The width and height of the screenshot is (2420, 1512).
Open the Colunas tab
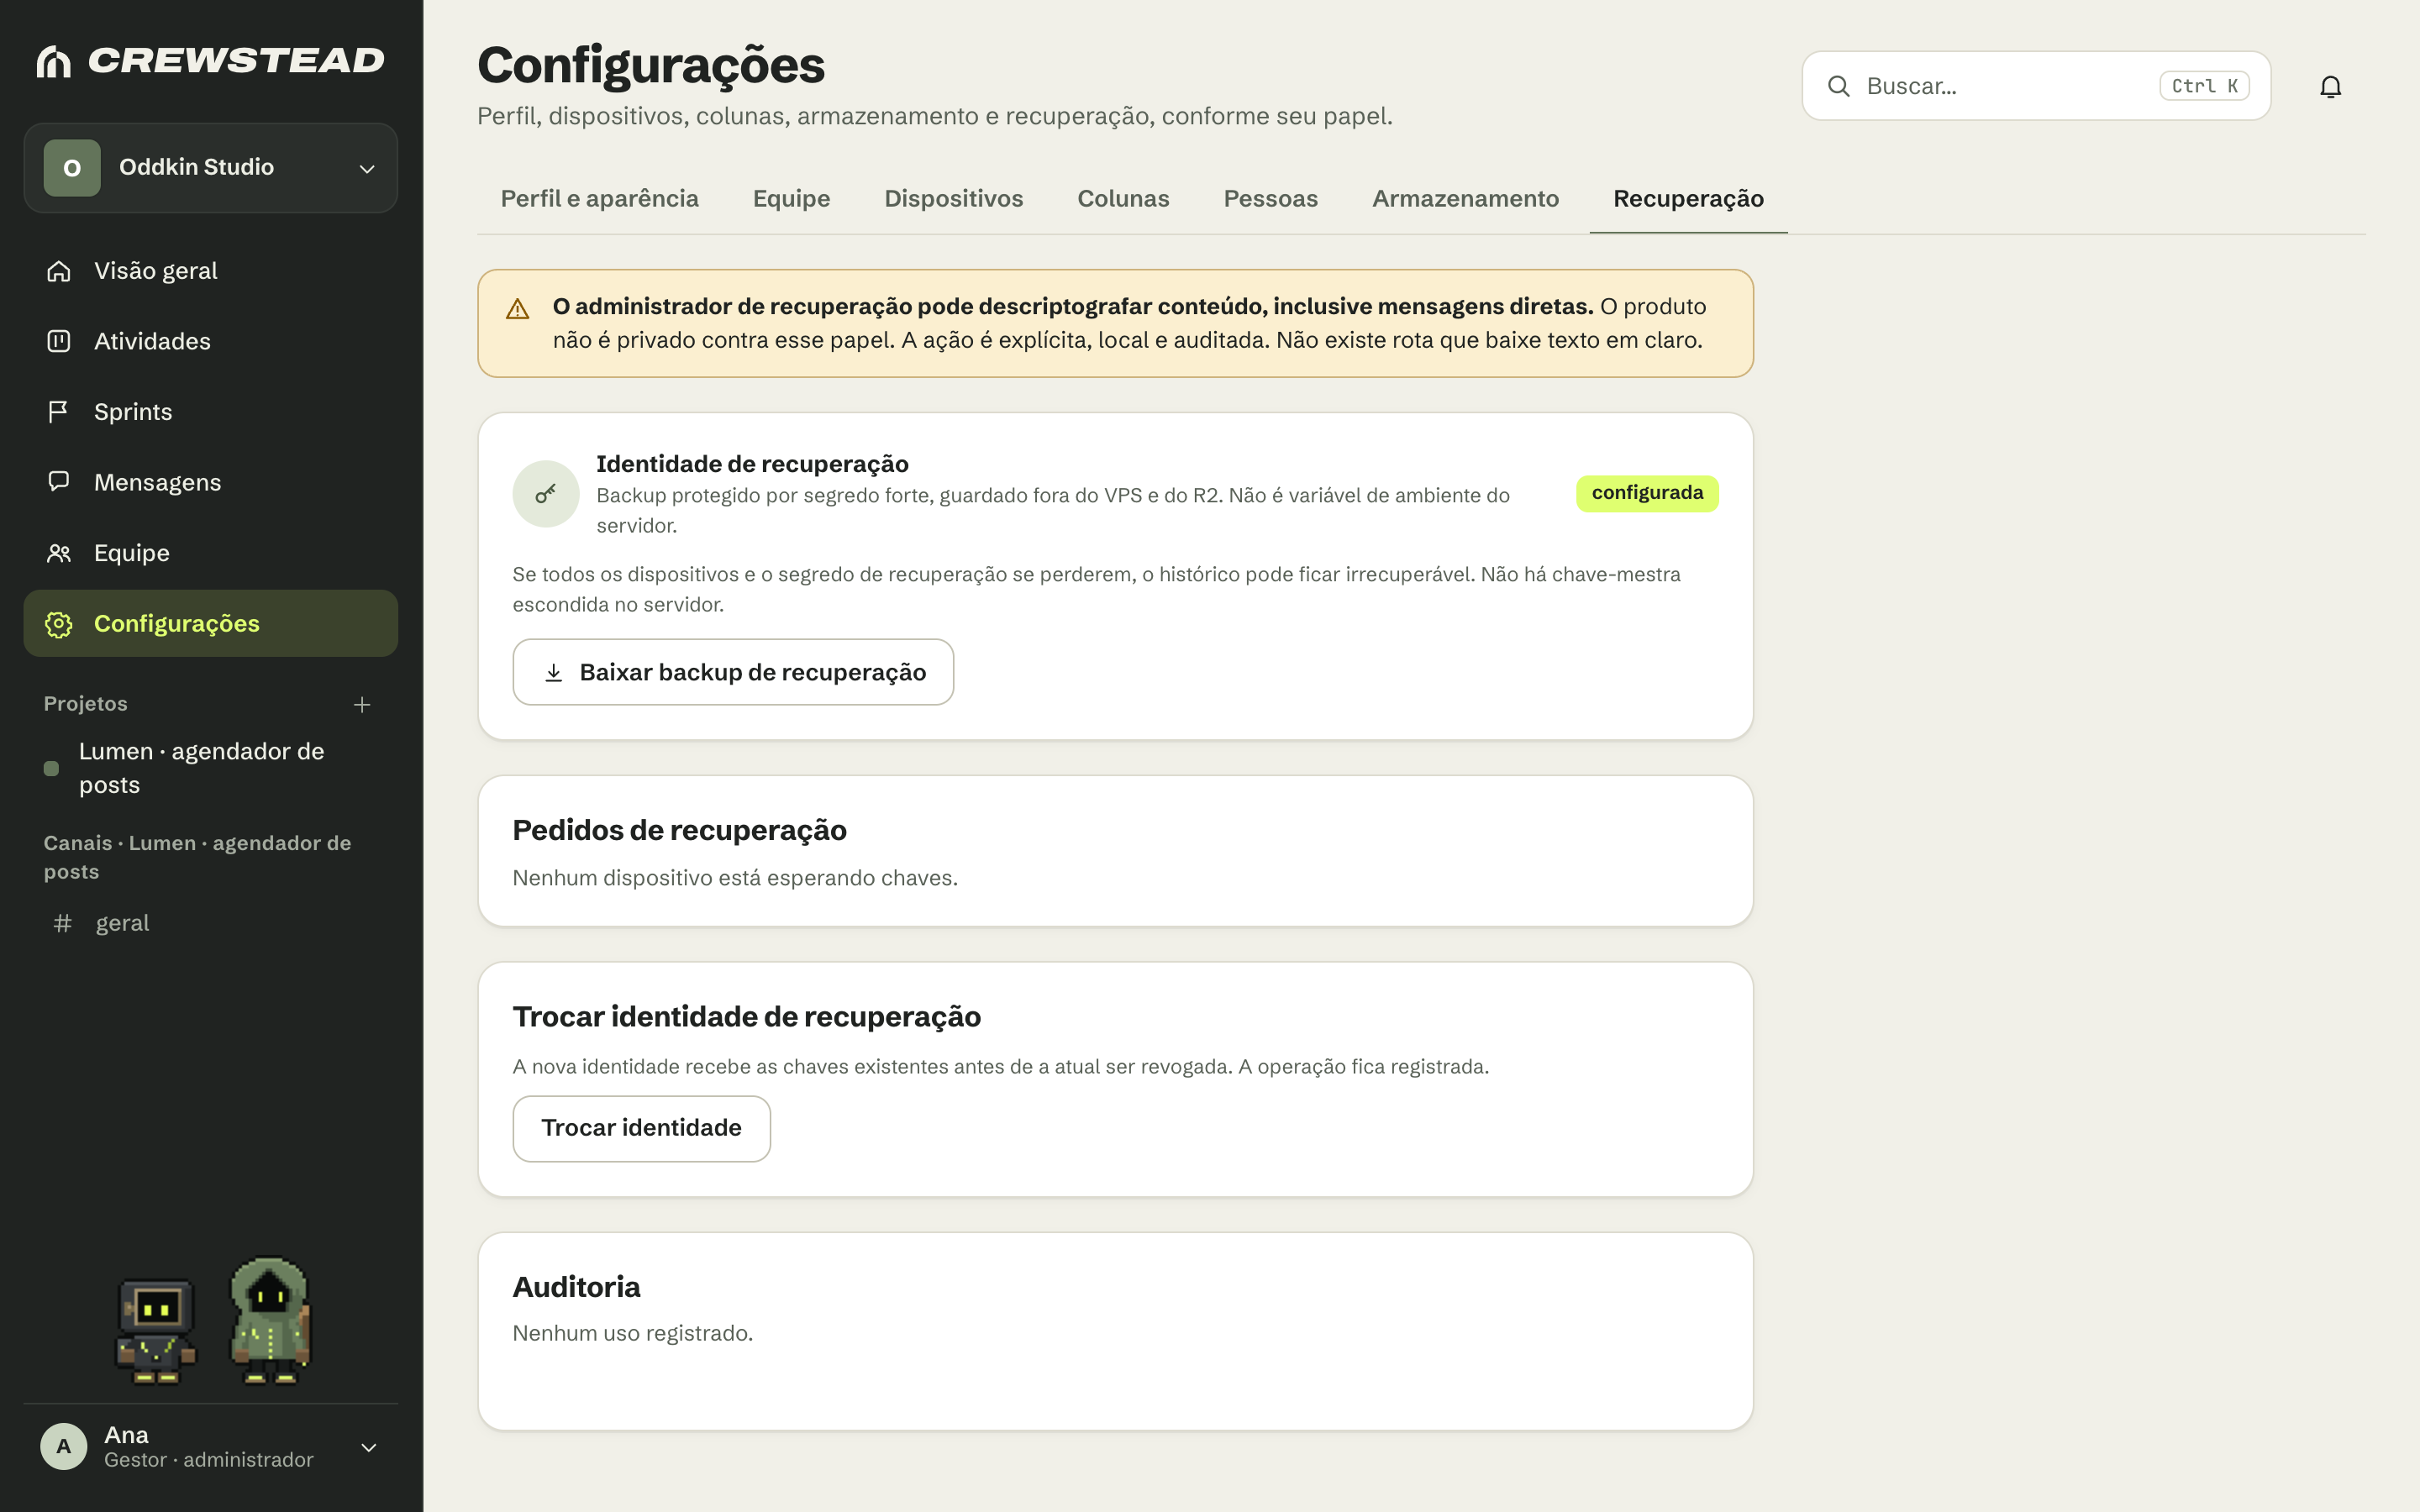pyautogui.click(x=1124, y=199)
